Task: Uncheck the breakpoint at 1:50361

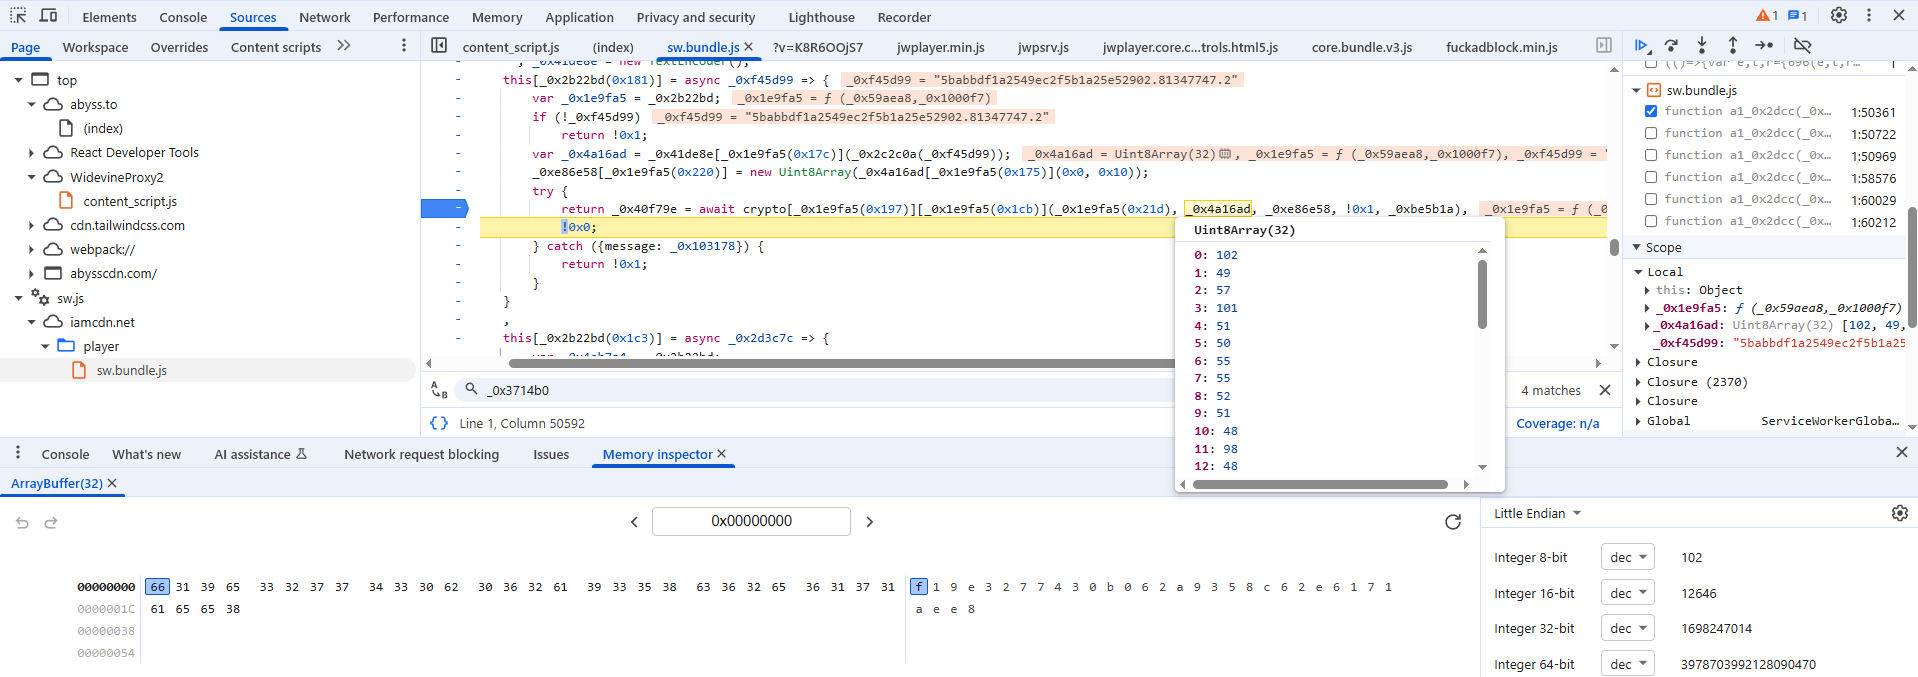Action: tap(1651, 111)
